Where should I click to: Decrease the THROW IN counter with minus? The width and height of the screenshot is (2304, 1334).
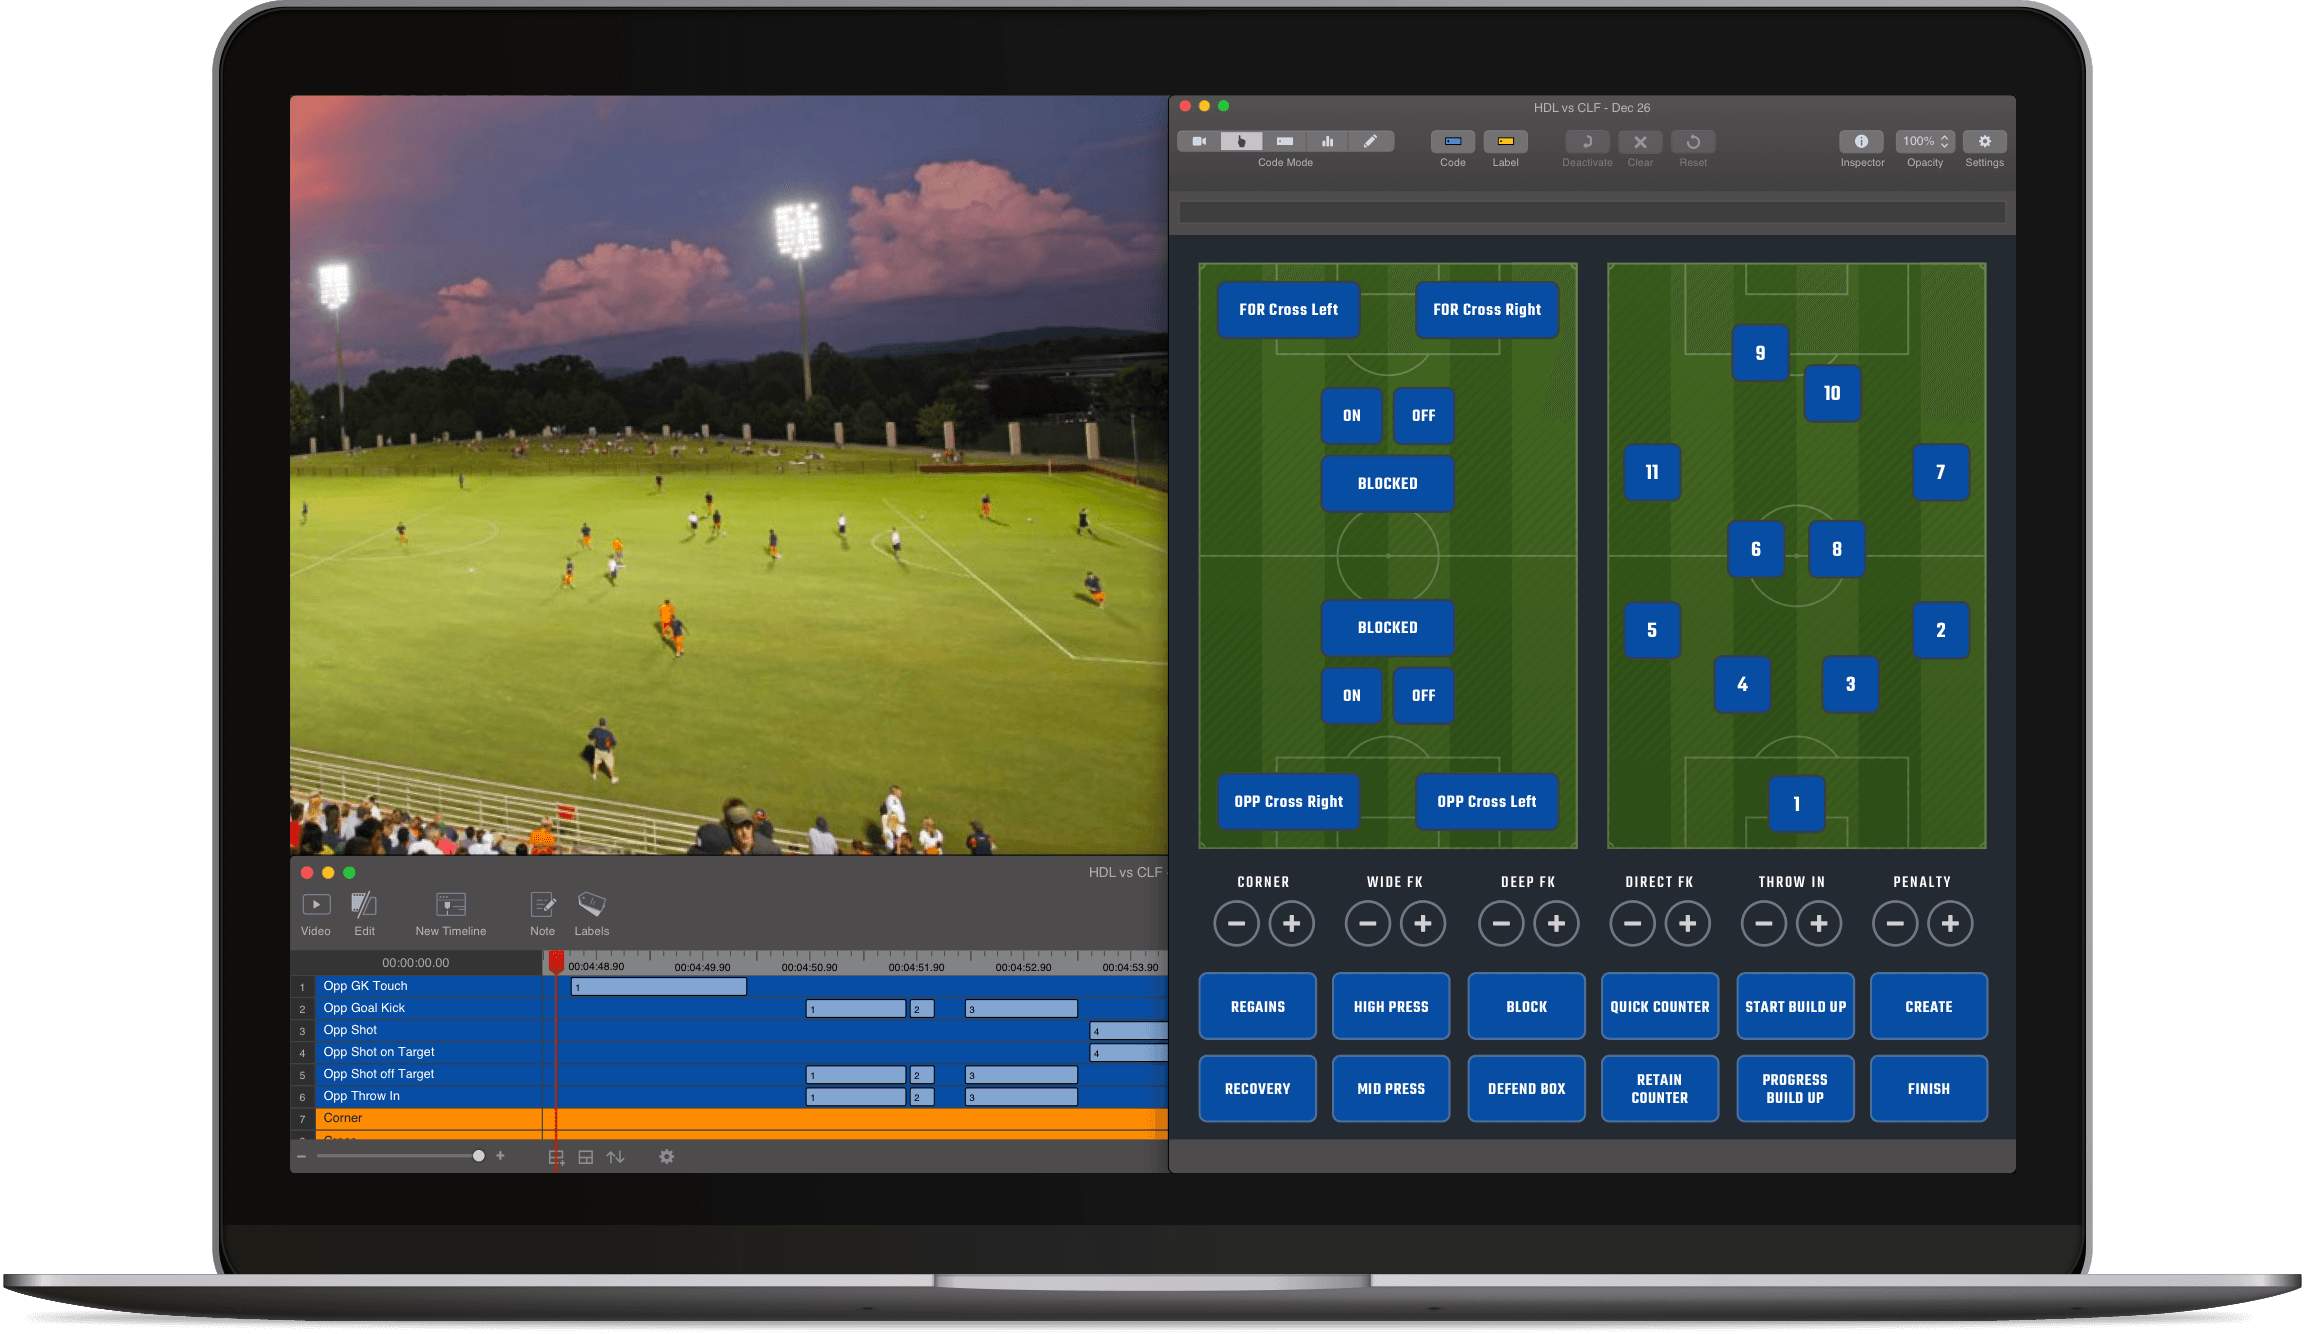1763,923
